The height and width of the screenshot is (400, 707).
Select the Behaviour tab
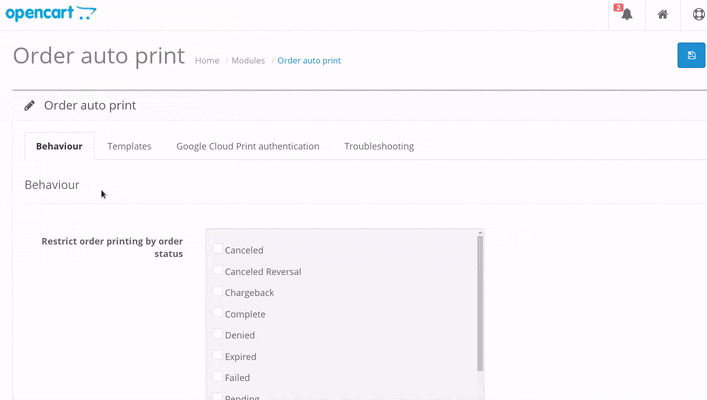(59, 146)
